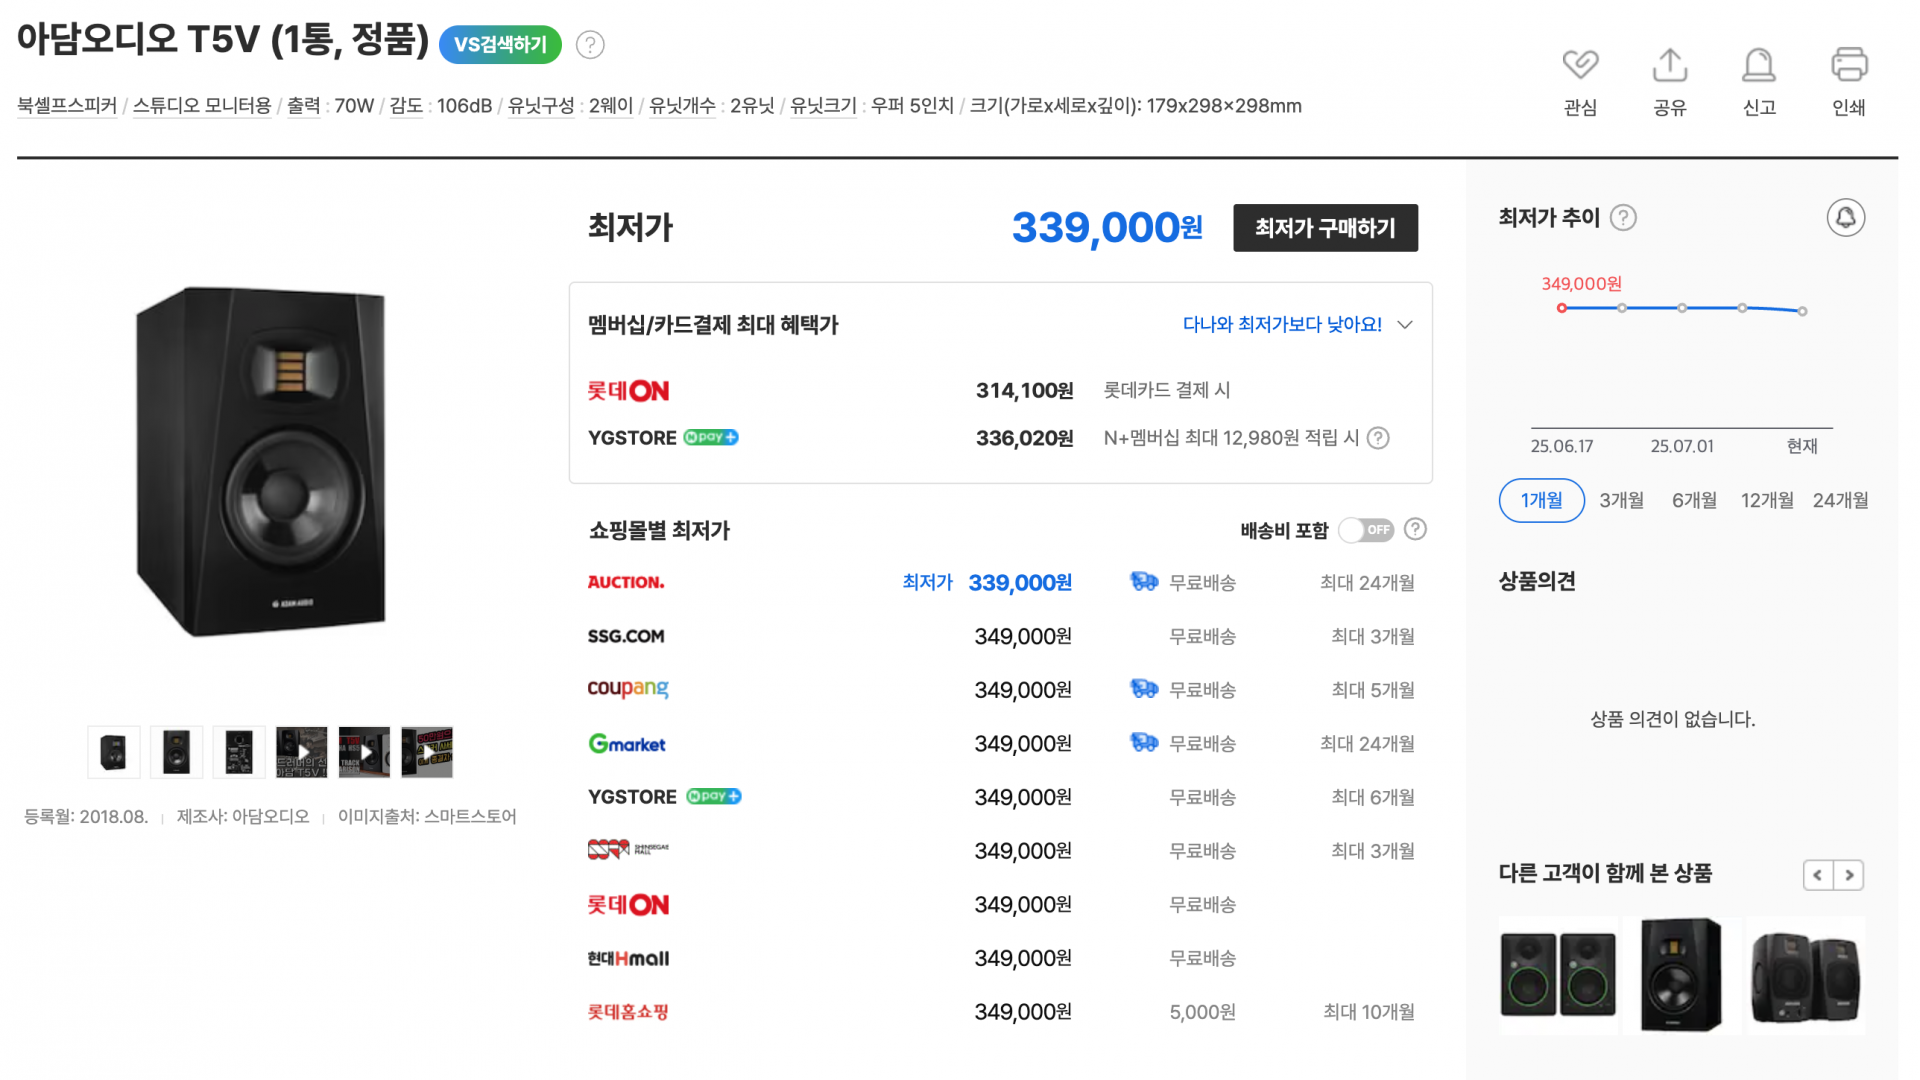Toggle 배송비 포함 switch

click(1366, 530)
